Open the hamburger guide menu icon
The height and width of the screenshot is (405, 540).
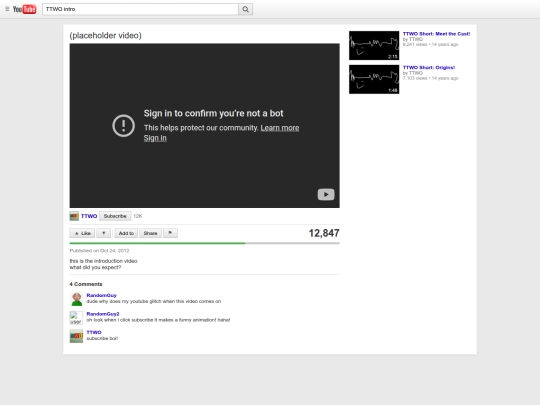7,9
